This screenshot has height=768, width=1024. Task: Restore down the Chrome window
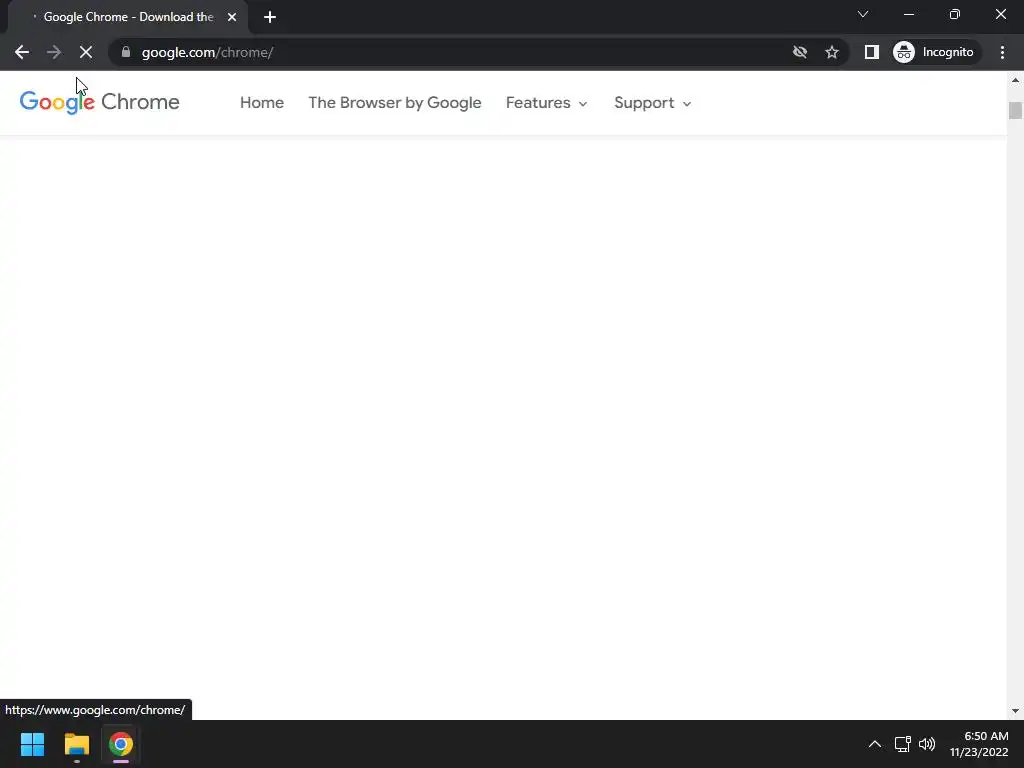tap(955, 14)
